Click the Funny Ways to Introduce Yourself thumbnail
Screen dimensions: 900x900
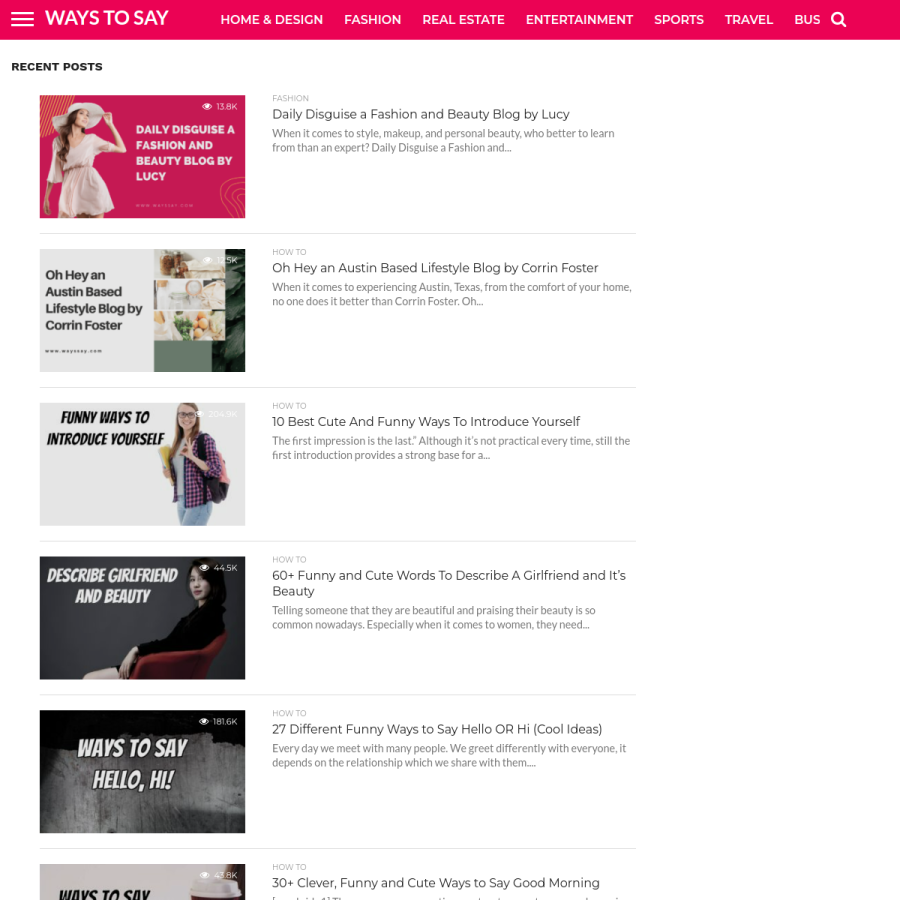[x=142, y=464]
